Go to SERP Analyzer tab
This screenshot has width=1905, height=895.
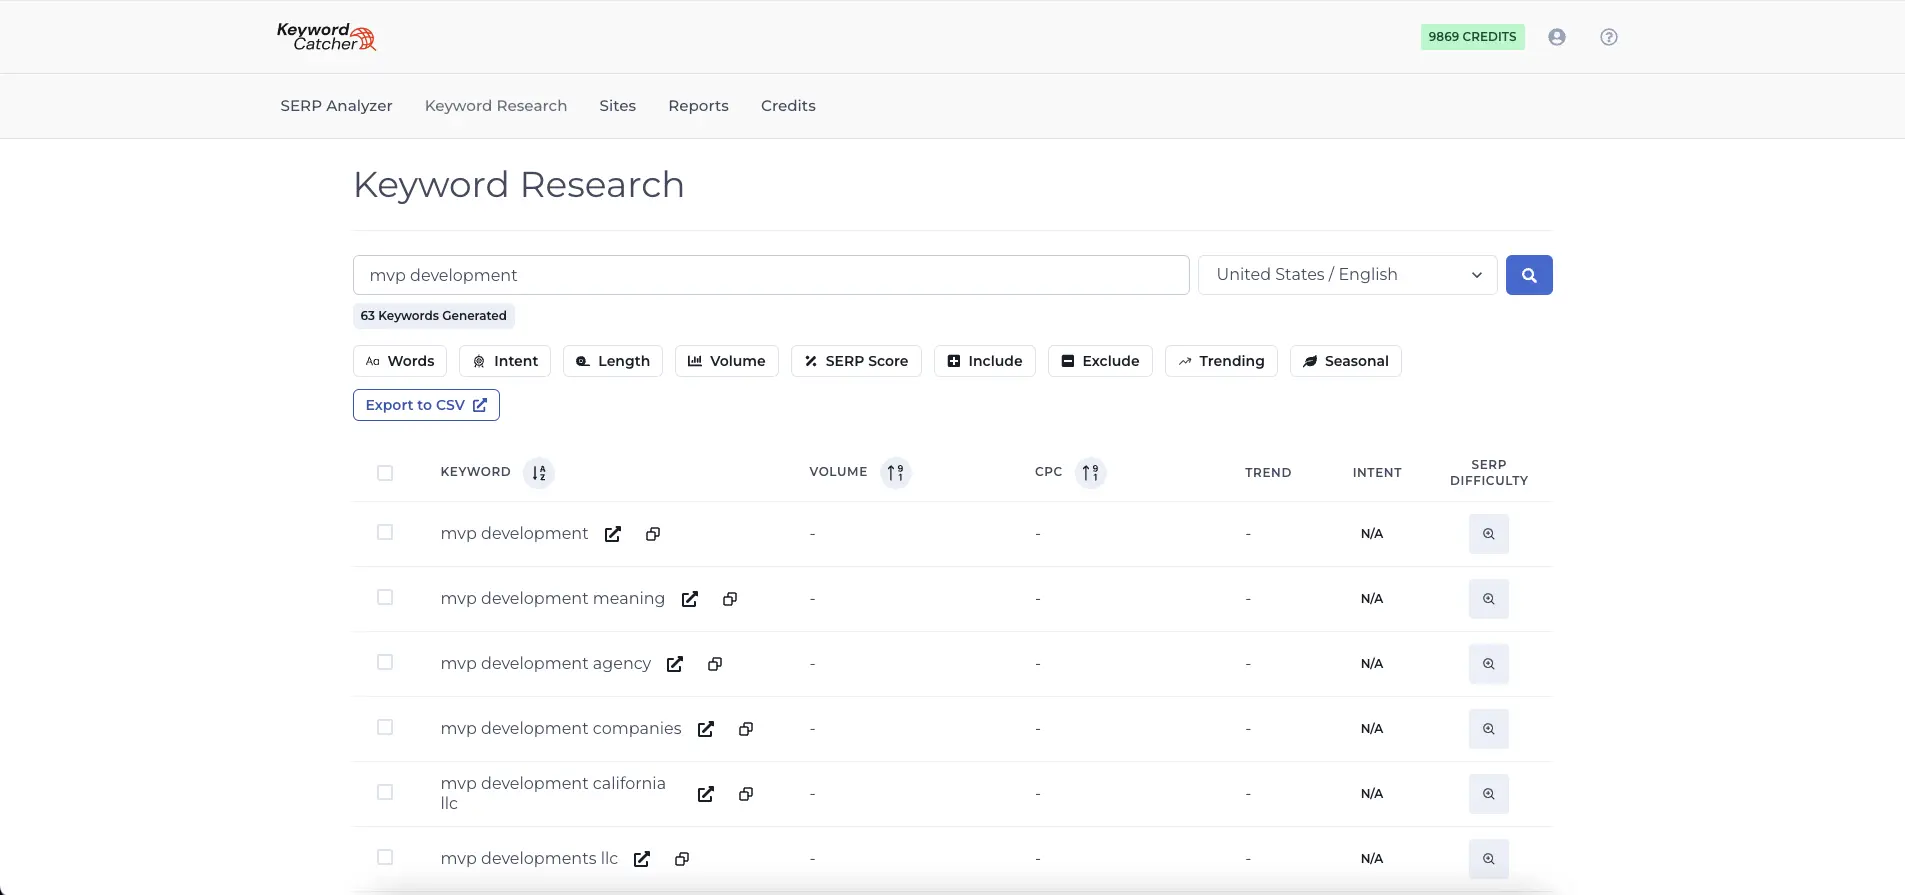(336, 106)
